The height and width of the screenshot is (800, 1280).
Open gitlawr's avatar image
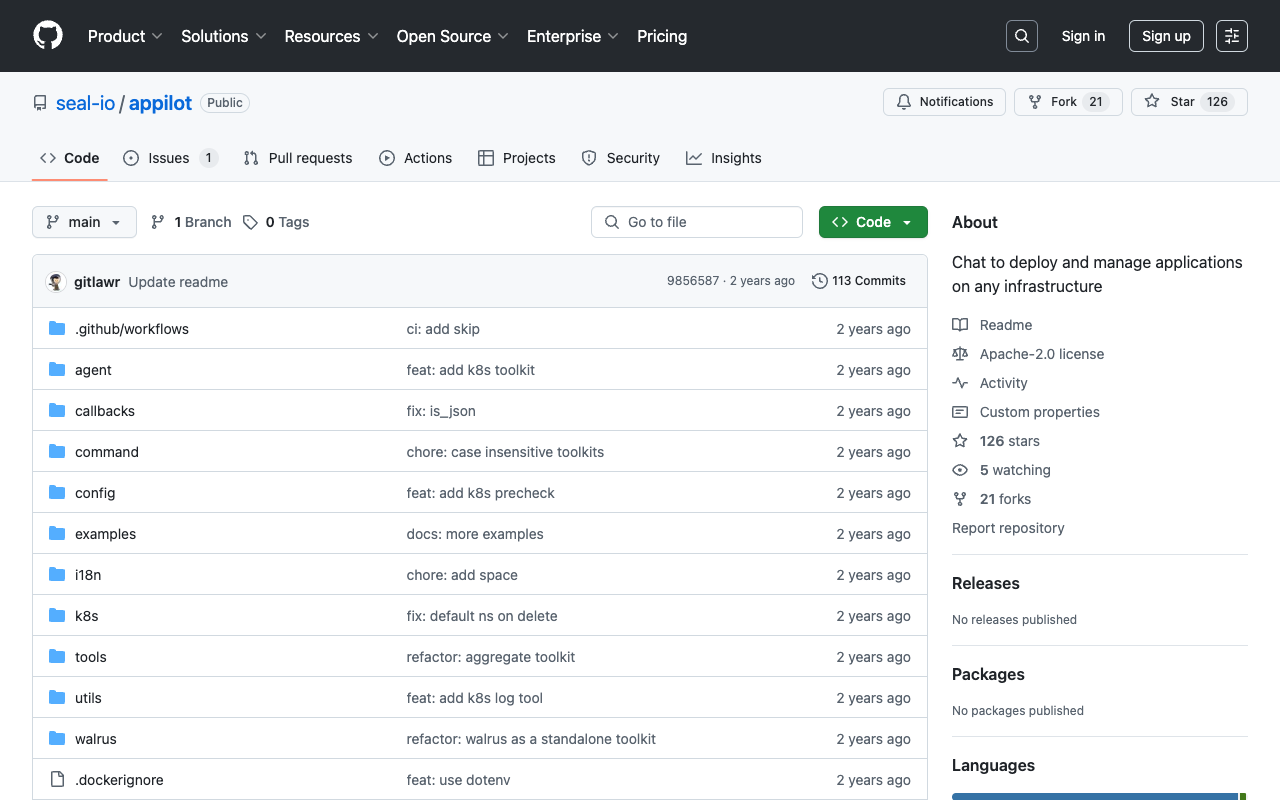pyautogui.click(x=56, y=282)
